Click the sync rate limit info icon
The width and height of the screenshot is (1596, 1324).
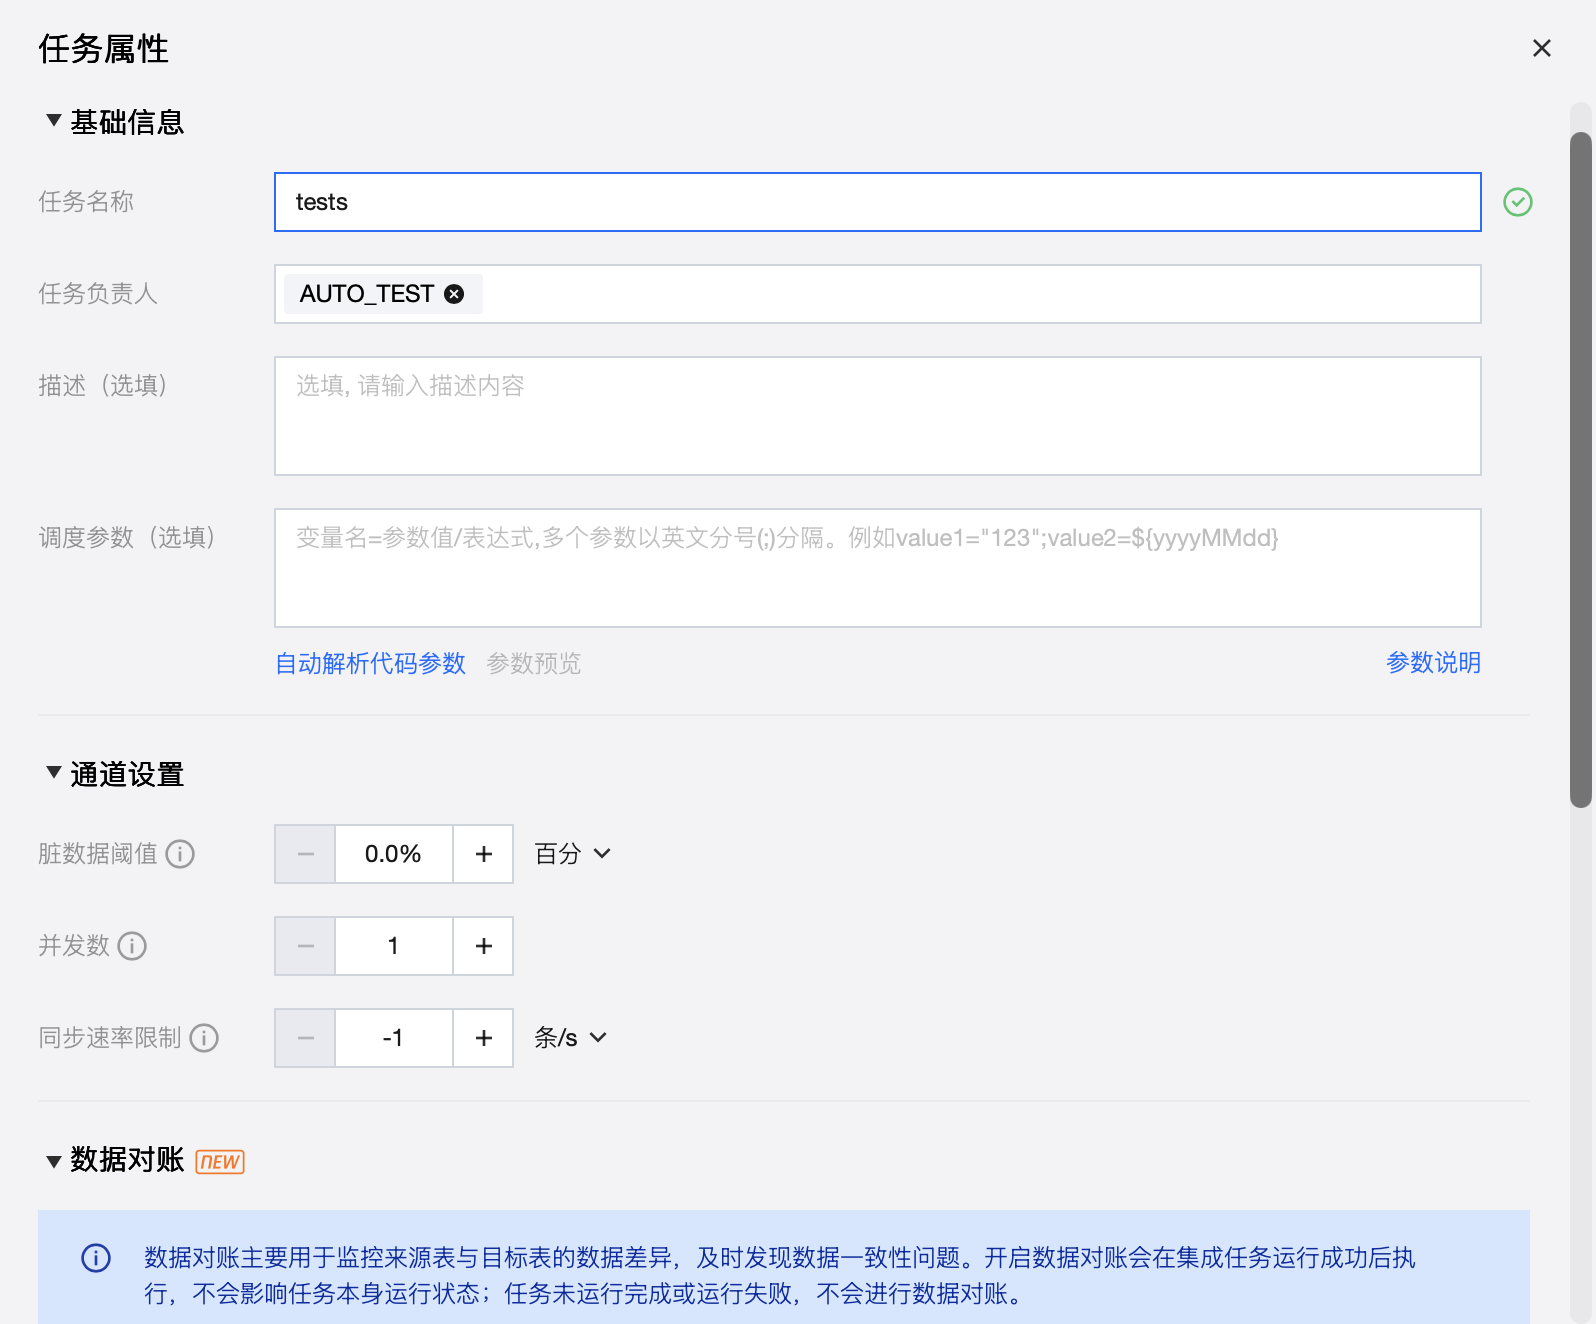click(204, 1038)
